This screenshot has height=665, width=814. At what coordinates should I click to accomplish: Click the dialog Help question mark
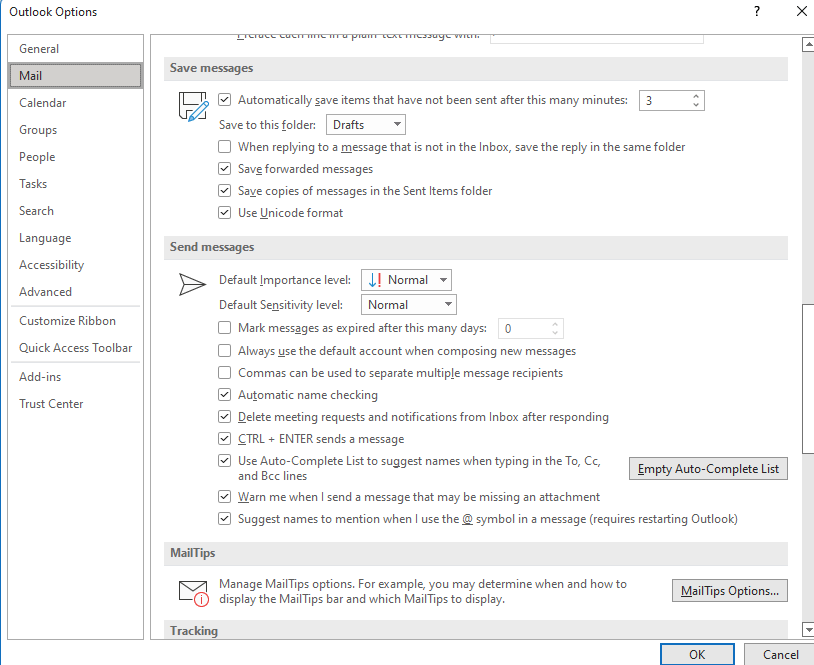pos(757,11)
